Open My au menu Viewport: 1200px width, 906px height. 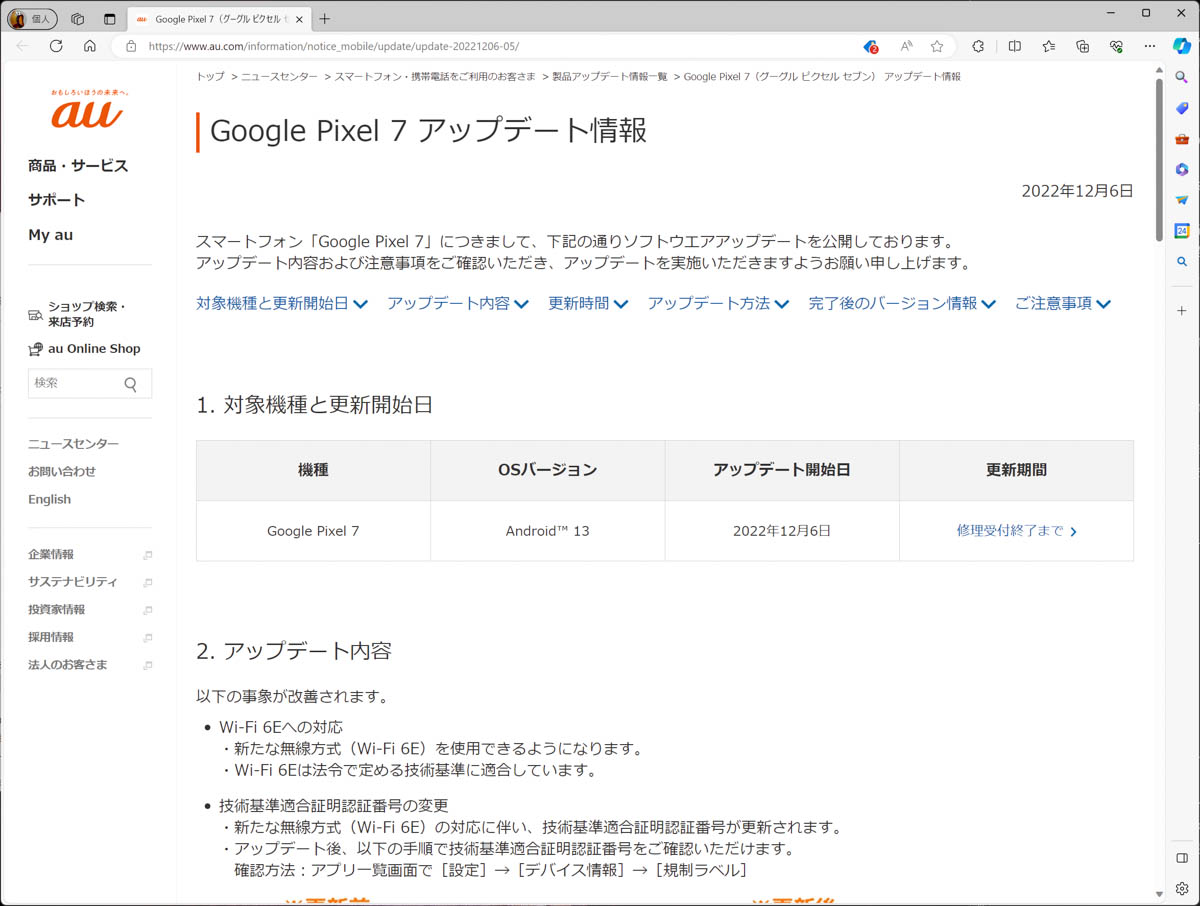pos(50,235)
